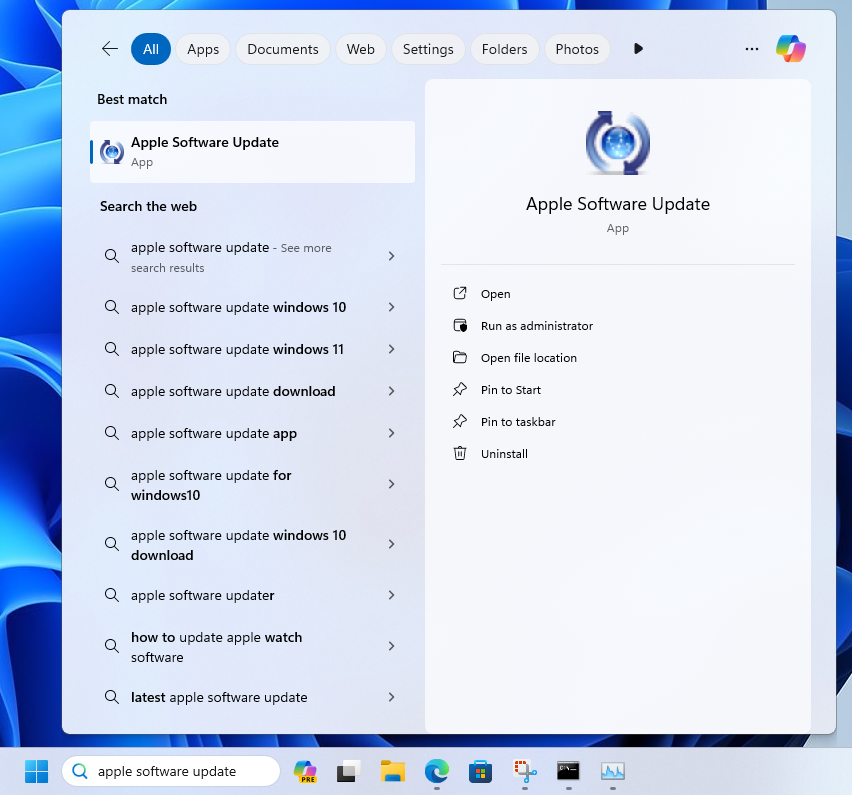Expand 'apple software update - See more' chevron
The image size is (852, 795).
click(391, 256)
